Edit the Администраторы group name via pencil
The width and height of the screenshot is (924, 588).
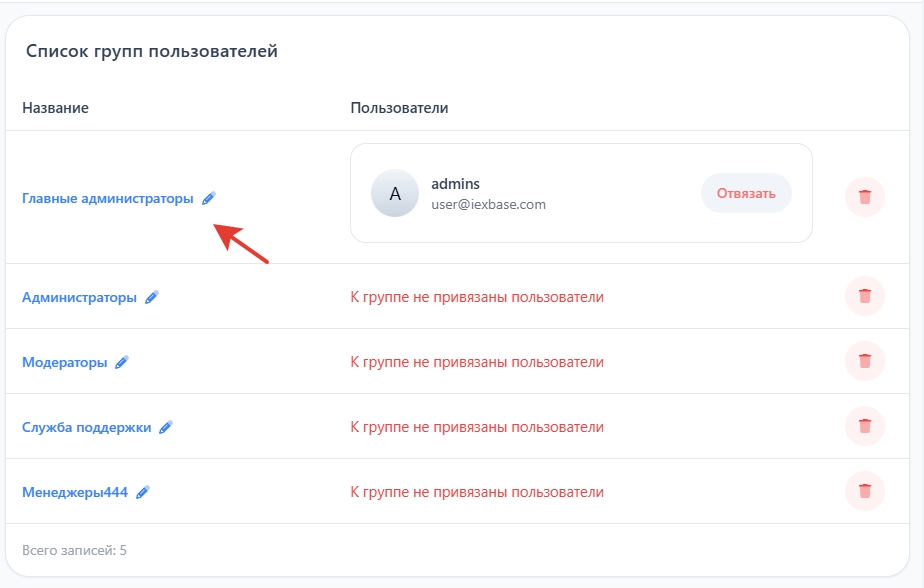[x=152, y=297]
